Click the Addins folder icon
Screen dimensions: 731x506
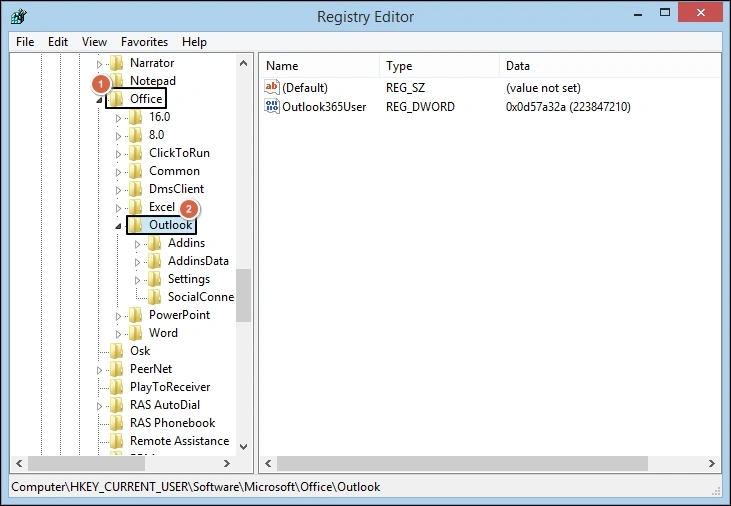click(x=154, y=243)
